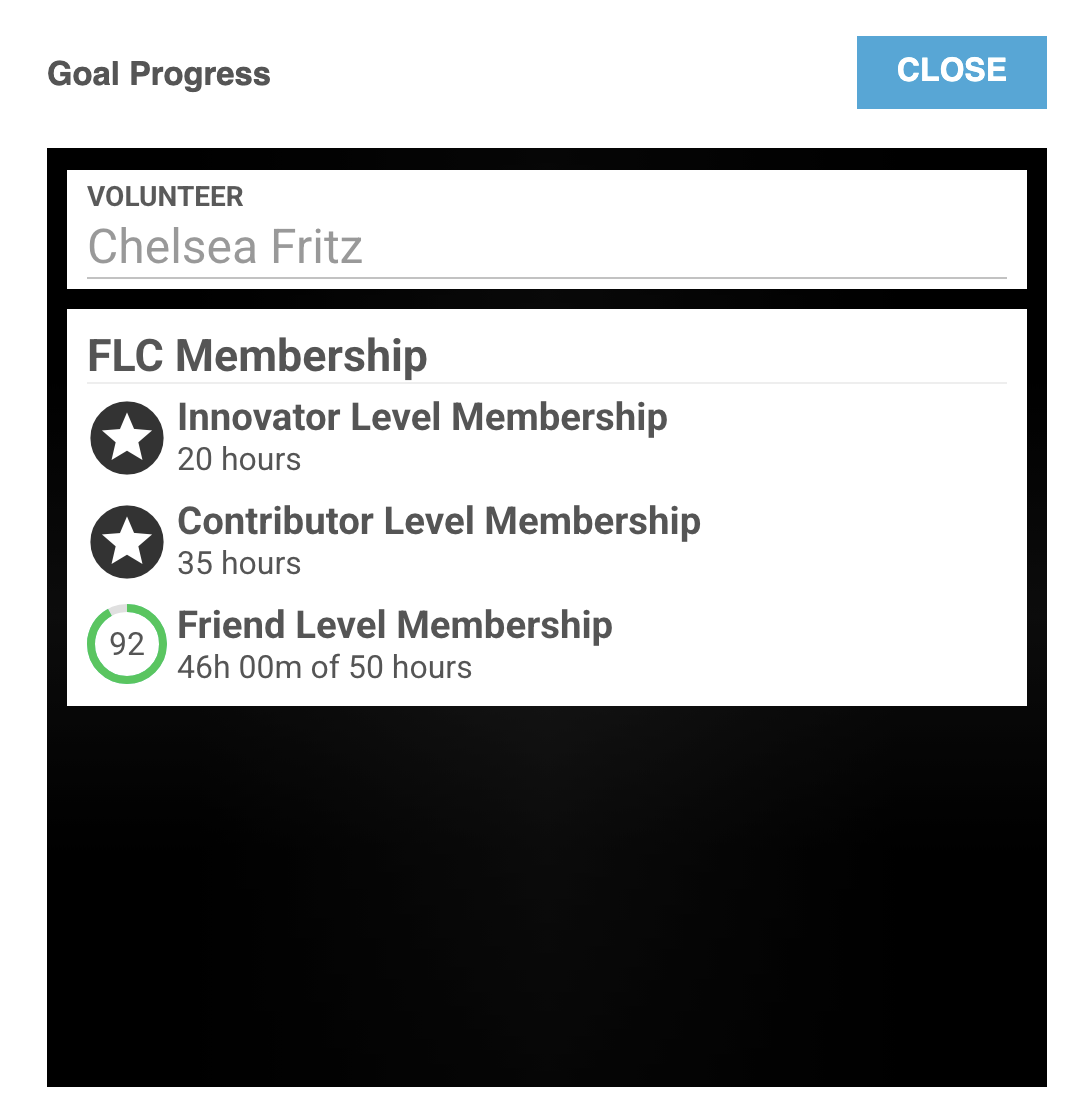The height and width of the screenshot is (1114, 1088).
Task: Click the underline beneath the Chelsea Fritz name
Action: click(x=546, y=278)
